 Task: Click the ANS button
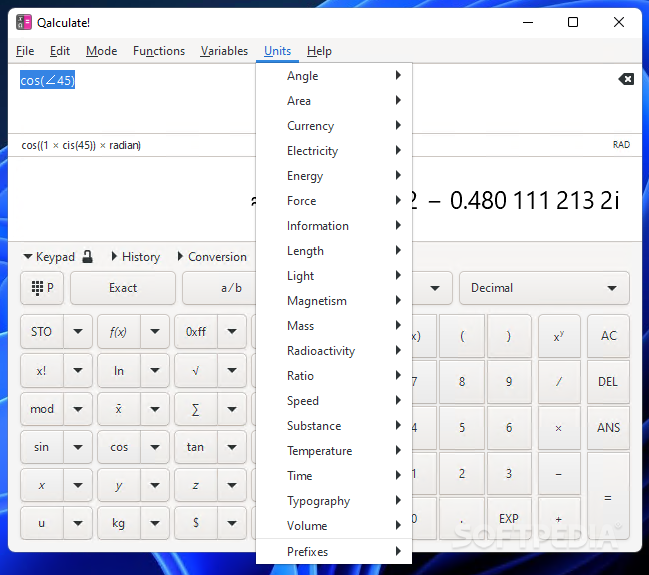608,428
